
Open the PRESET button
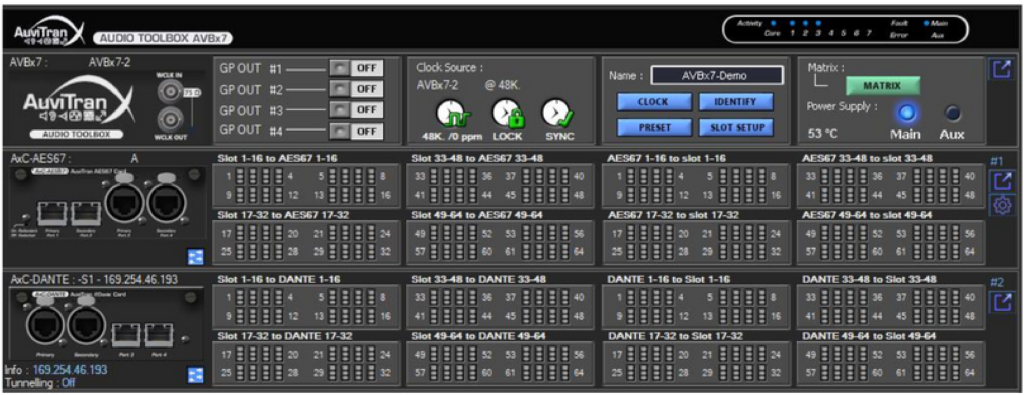pos(654,127)
